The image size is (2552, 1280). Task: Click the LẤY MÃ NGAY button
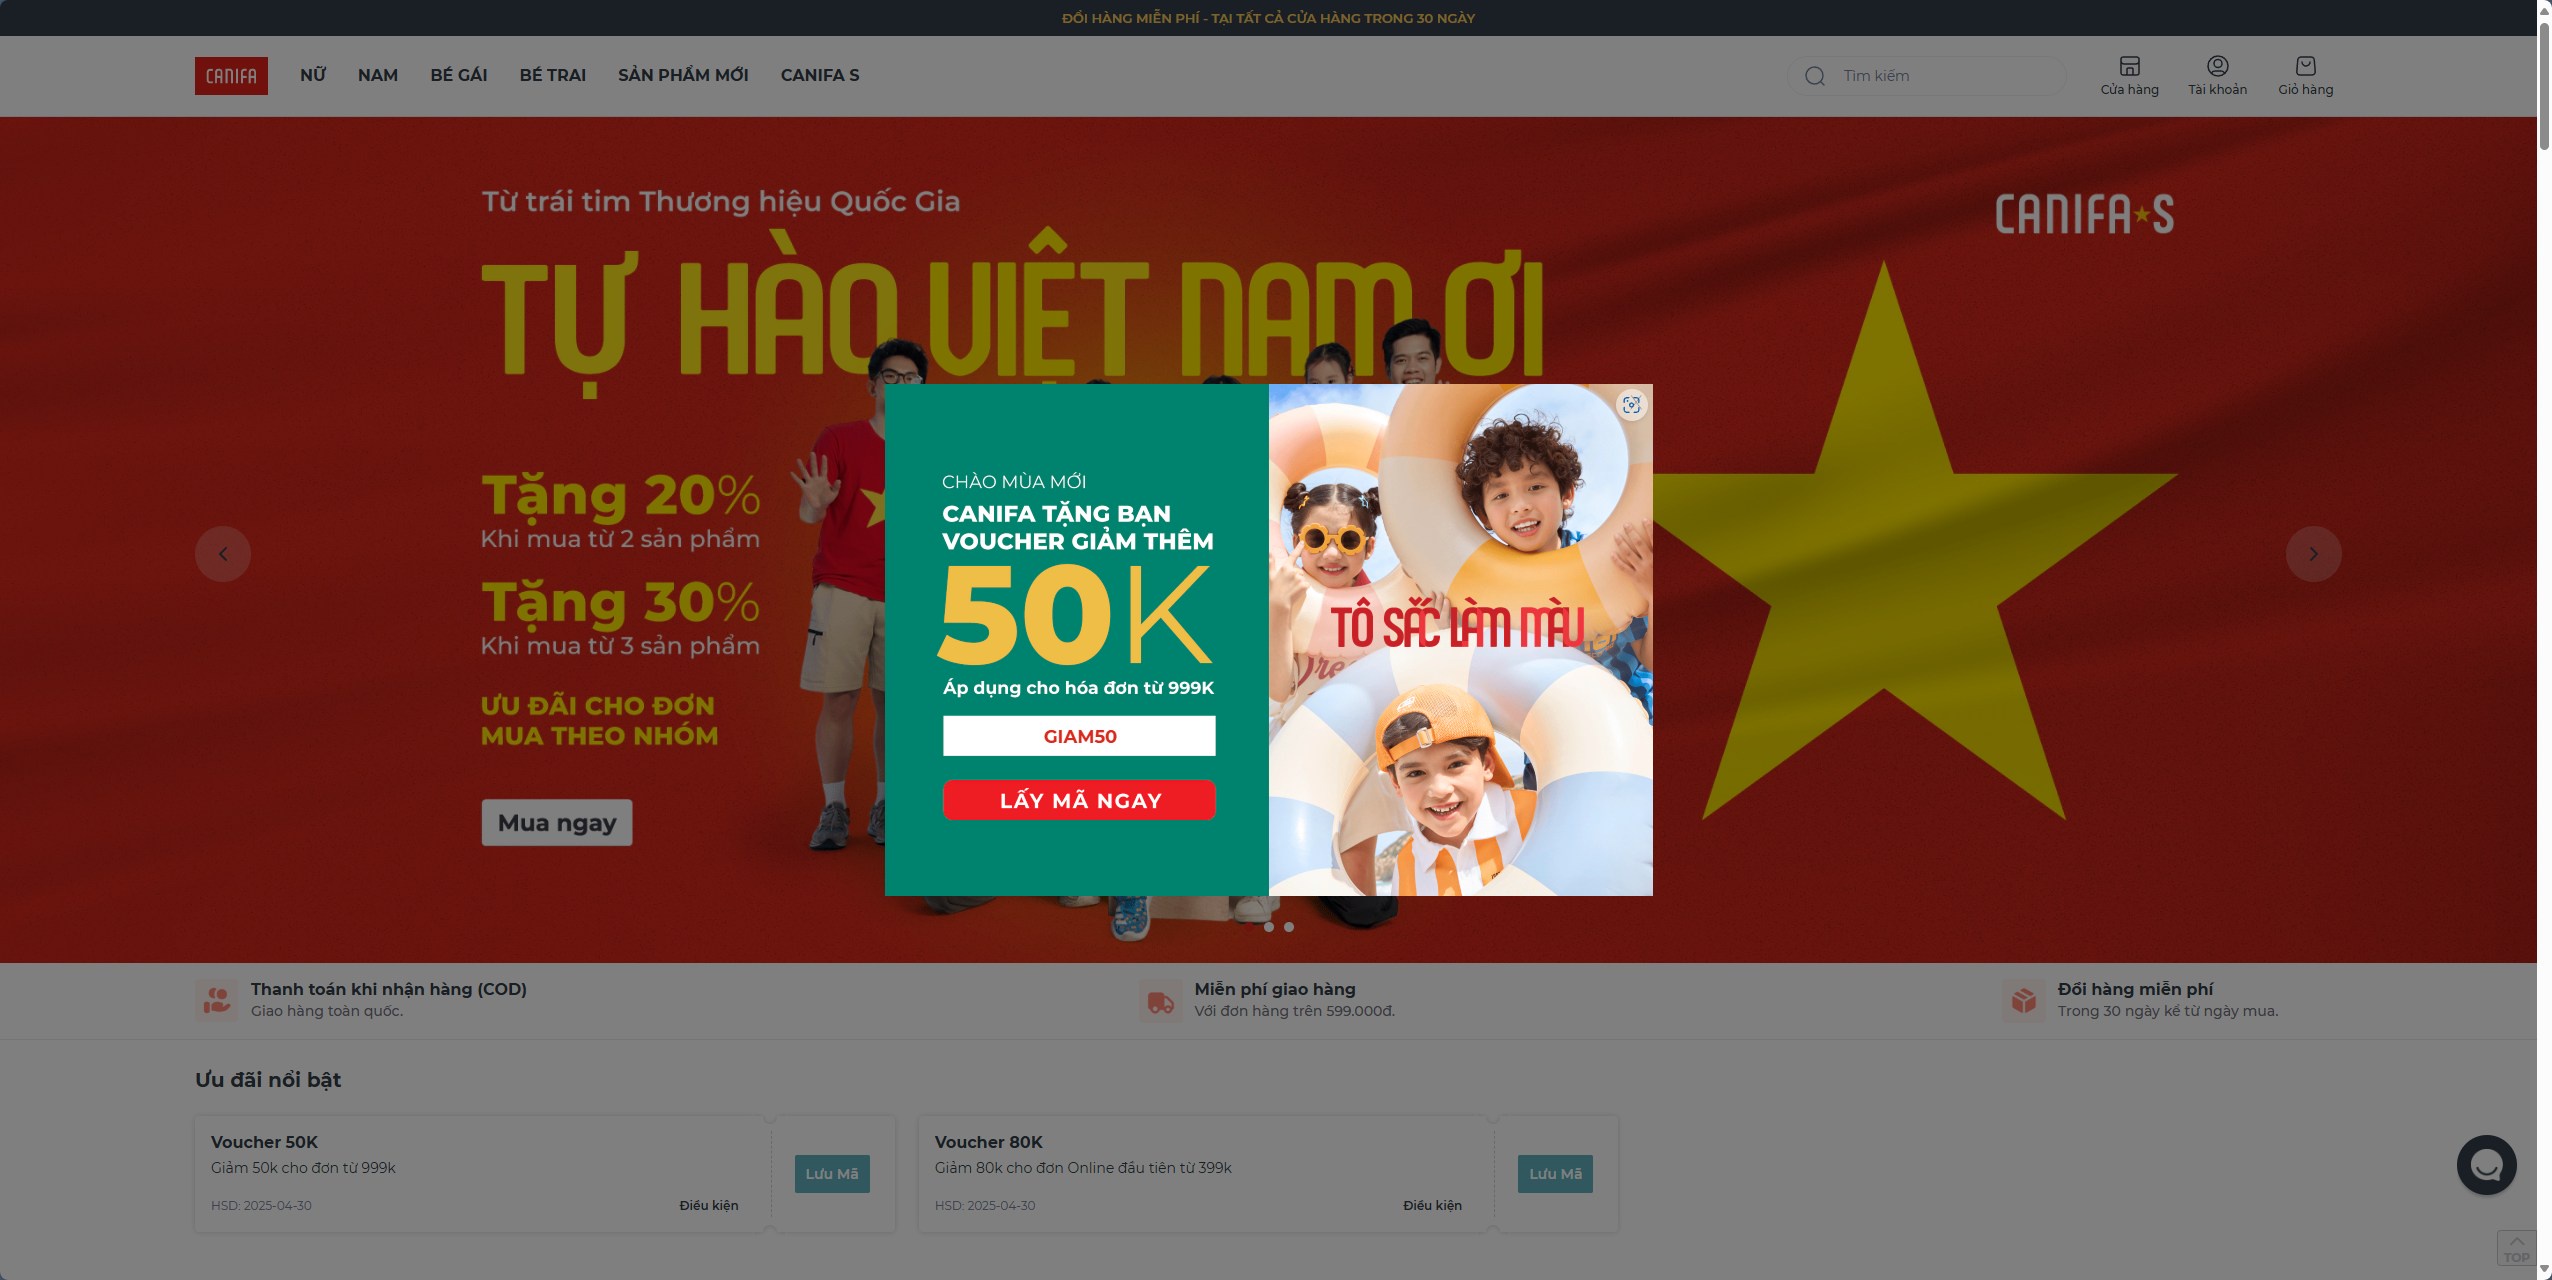coord(1079,800)
